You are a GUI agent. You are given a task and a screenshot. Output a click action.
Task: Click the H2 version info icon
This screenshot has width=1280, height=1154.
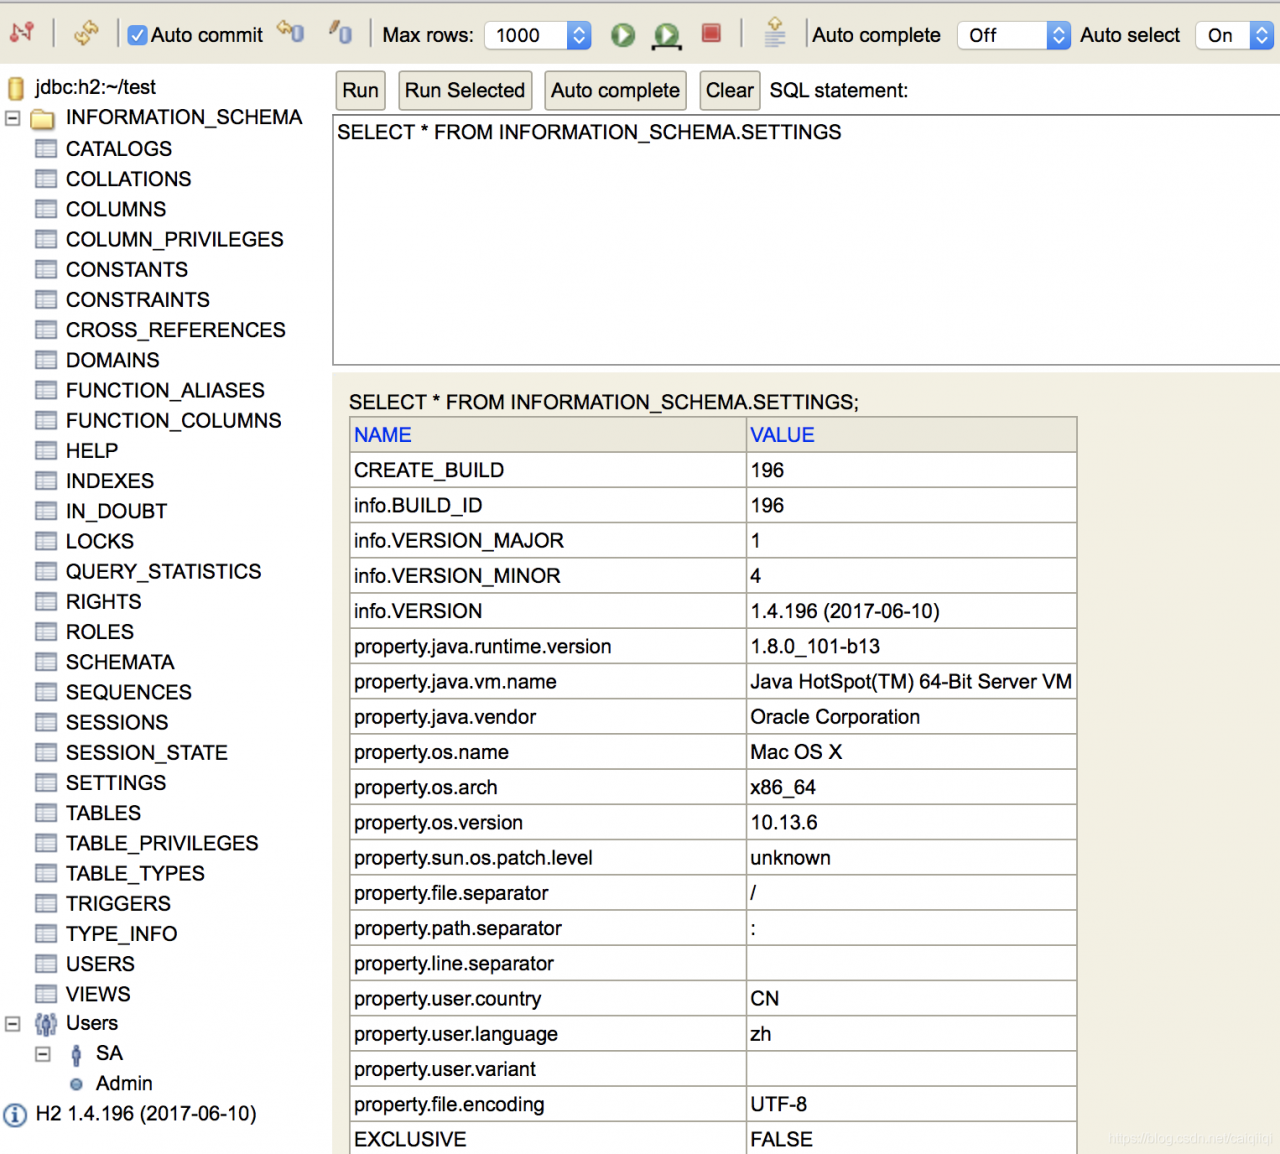15,1114
